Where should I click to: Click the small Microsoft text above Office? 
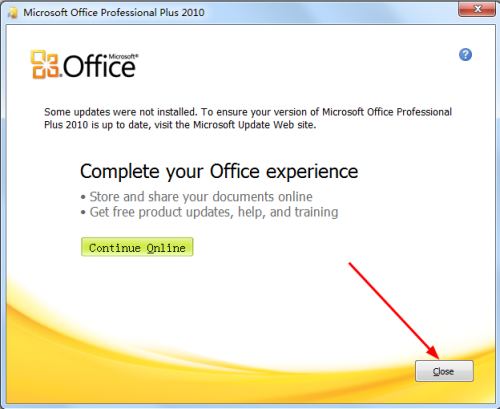[123, 56]
